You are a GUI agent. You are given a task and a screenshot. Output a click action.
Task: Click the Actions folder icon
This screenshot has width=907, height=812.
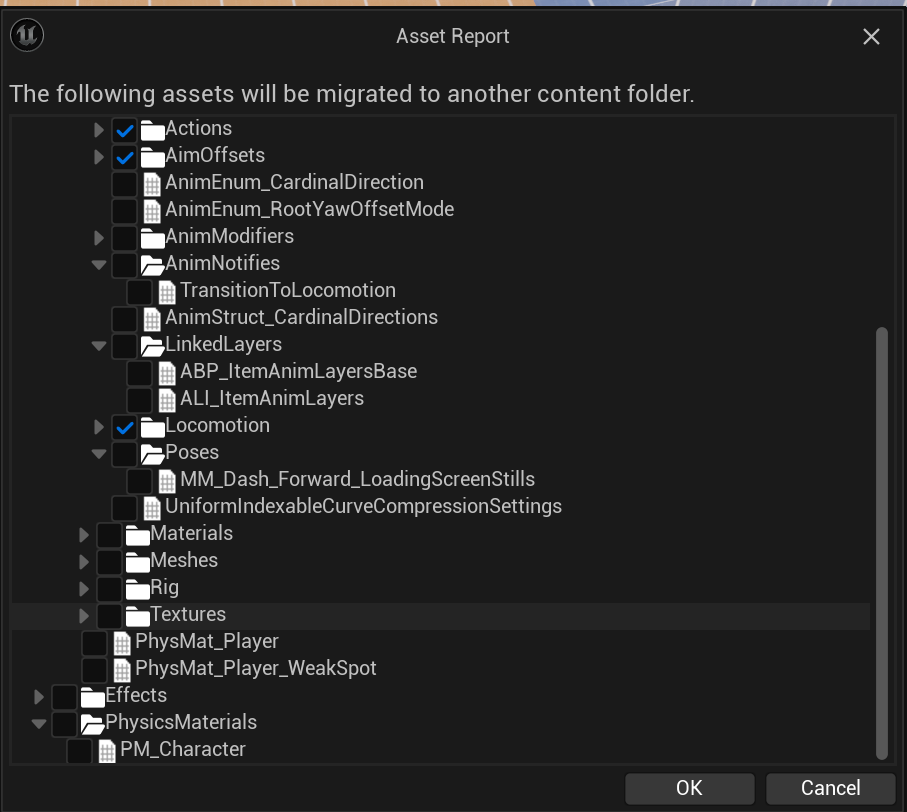pos(153,130)
